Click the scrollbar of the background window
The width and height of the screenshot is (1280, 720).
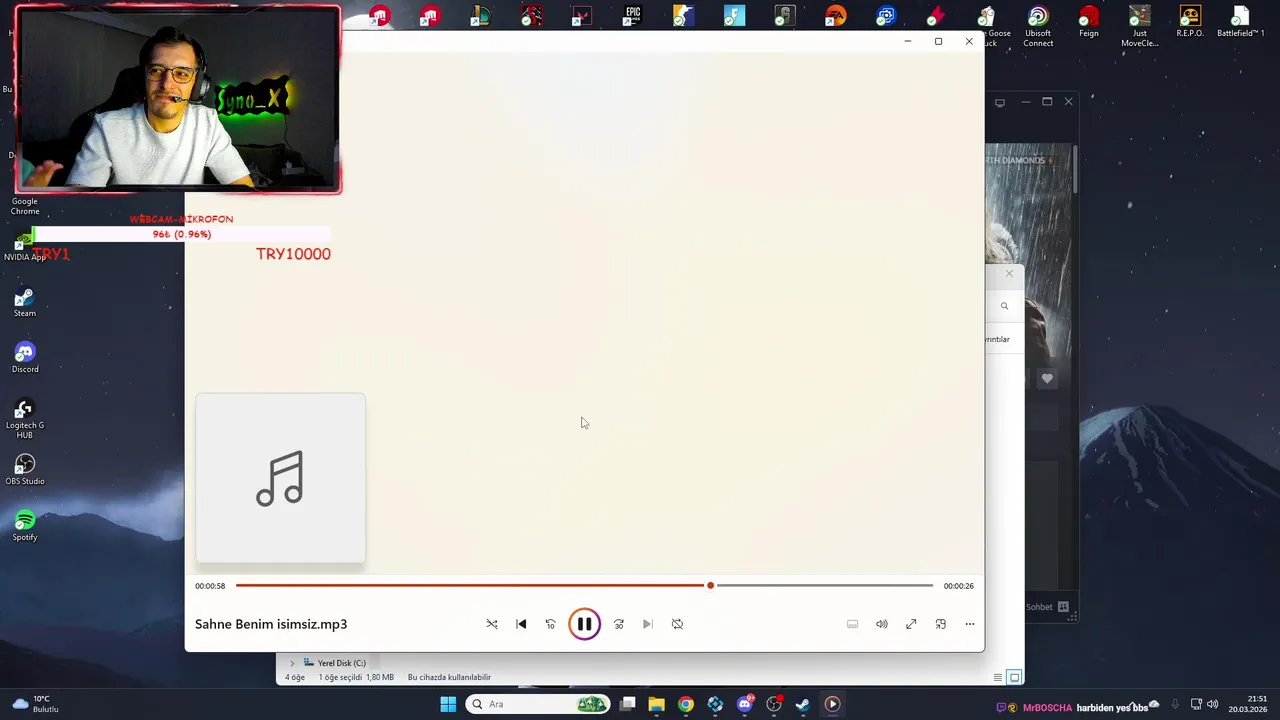pyautogui.click(x=1075, y=170)
